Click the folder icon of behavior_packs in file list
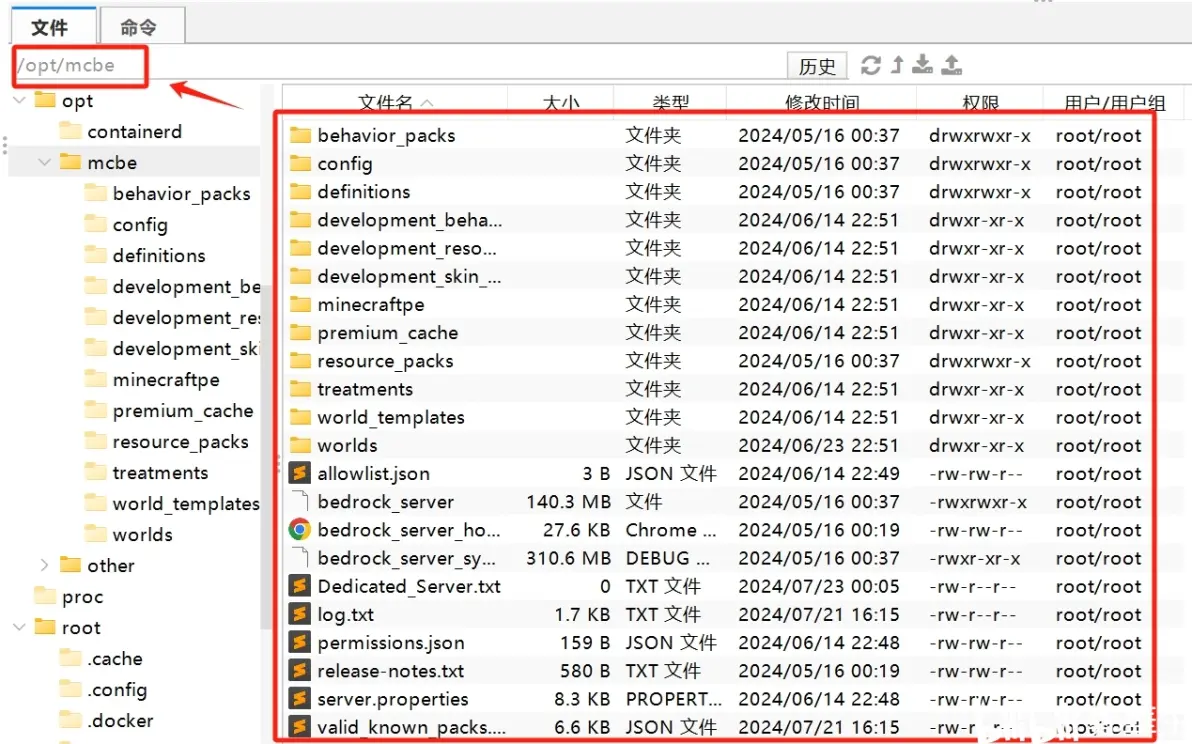The height and width of the screenshot is (744, 1192). (300, 135)
